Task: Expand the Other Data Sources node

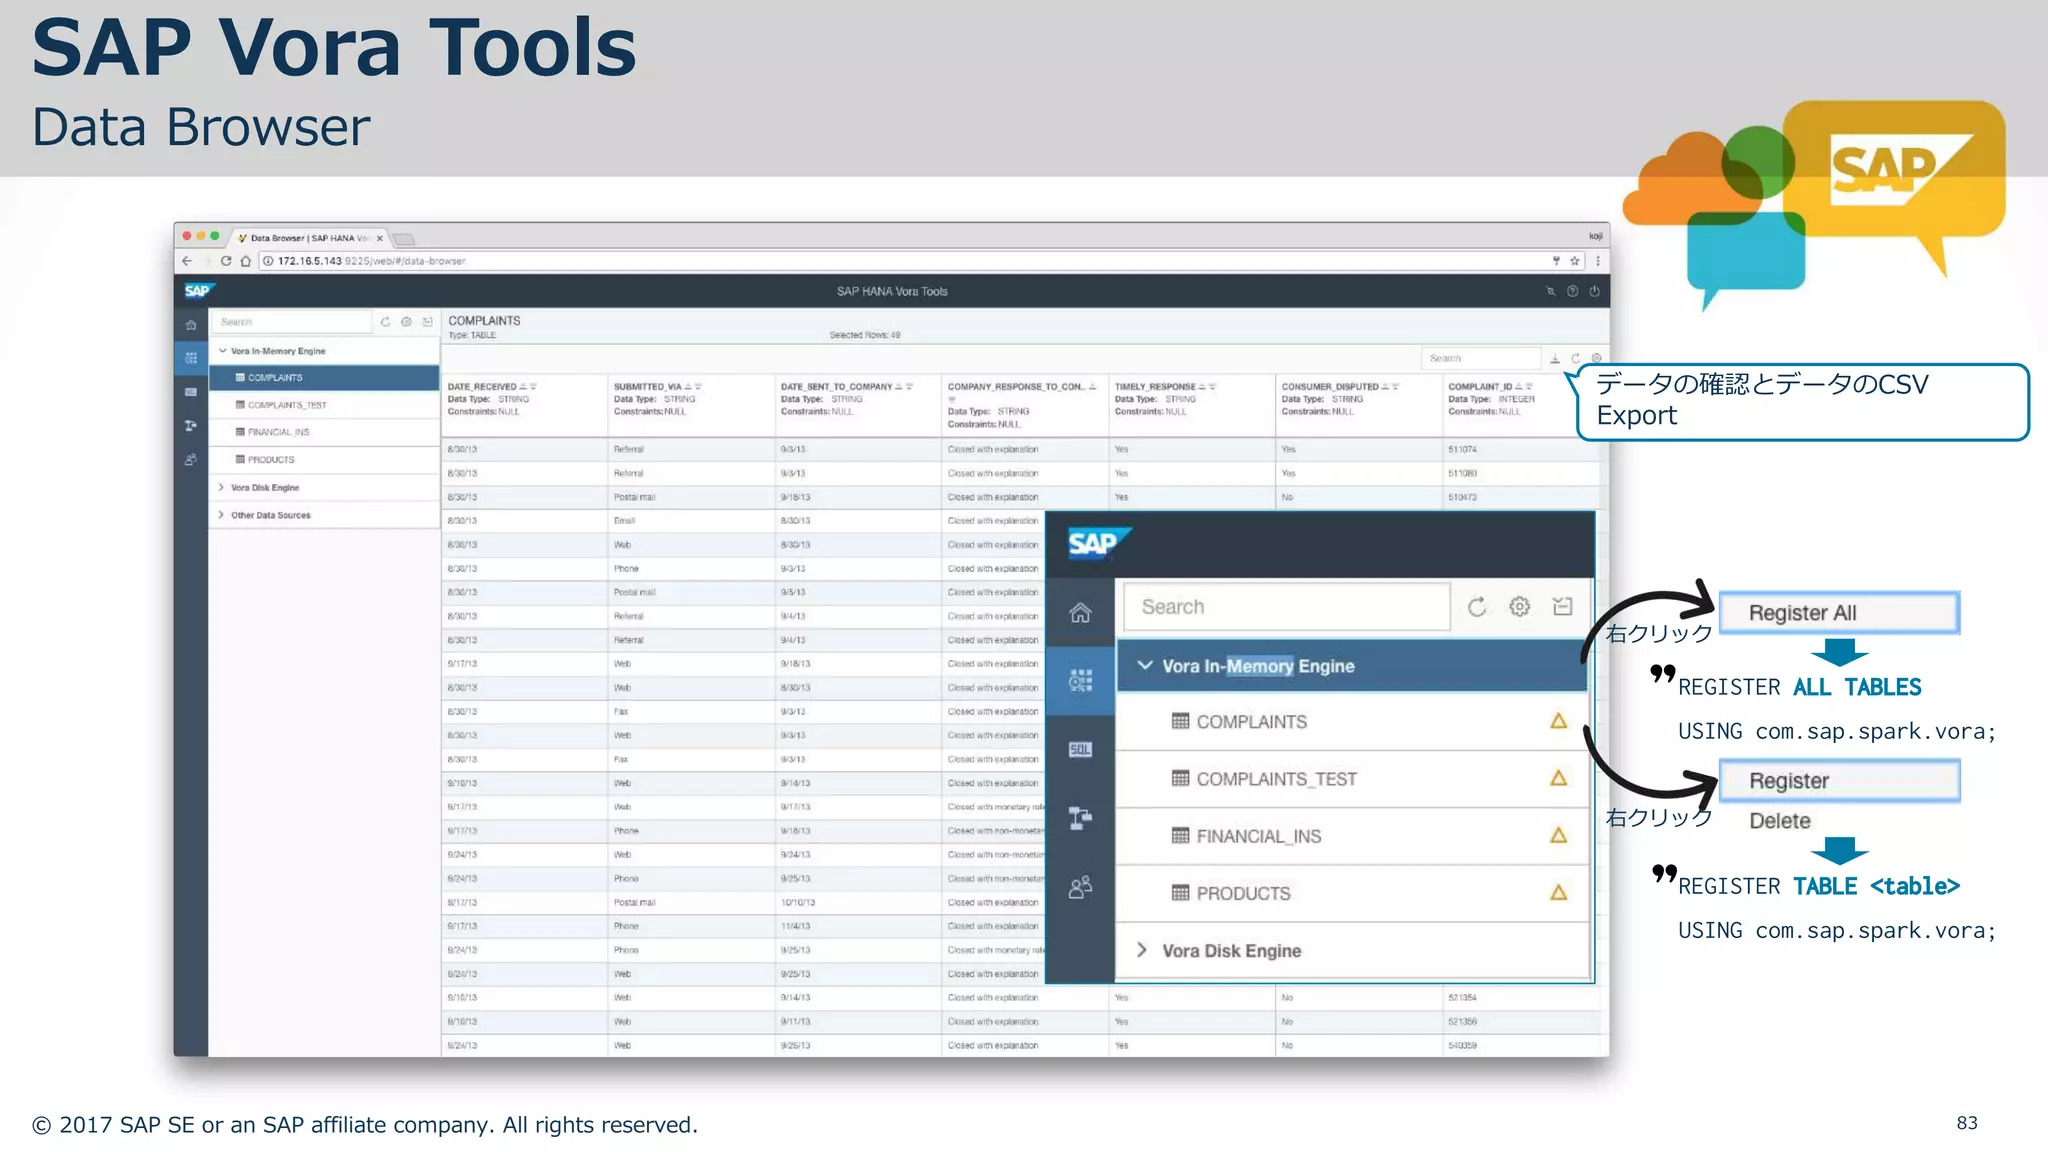Action: click(x=221, y=515)
